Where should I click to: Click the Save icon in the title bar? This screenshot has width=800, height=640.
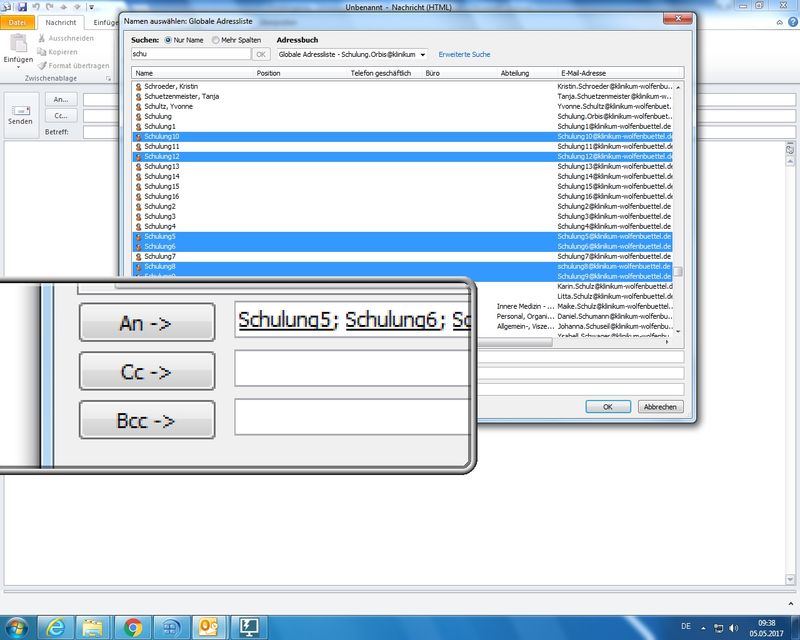(22, 7)
